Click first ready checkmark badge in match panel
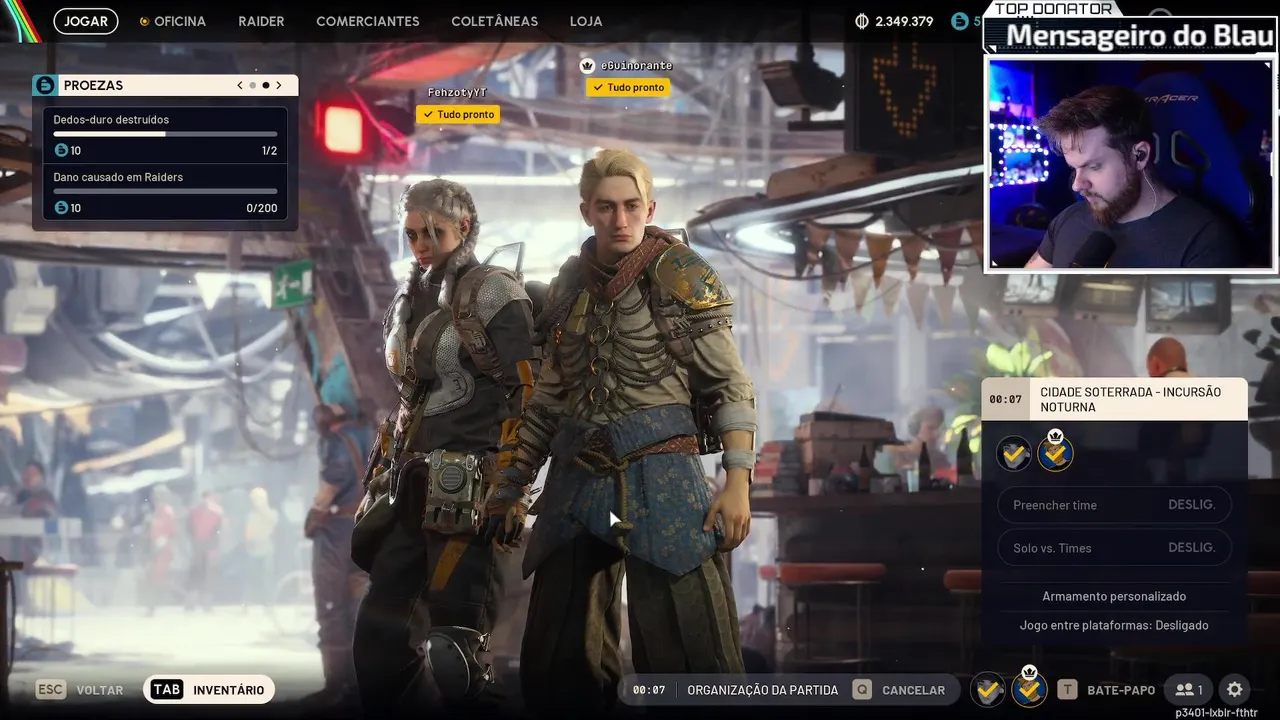 click(x=1014, y=454)
